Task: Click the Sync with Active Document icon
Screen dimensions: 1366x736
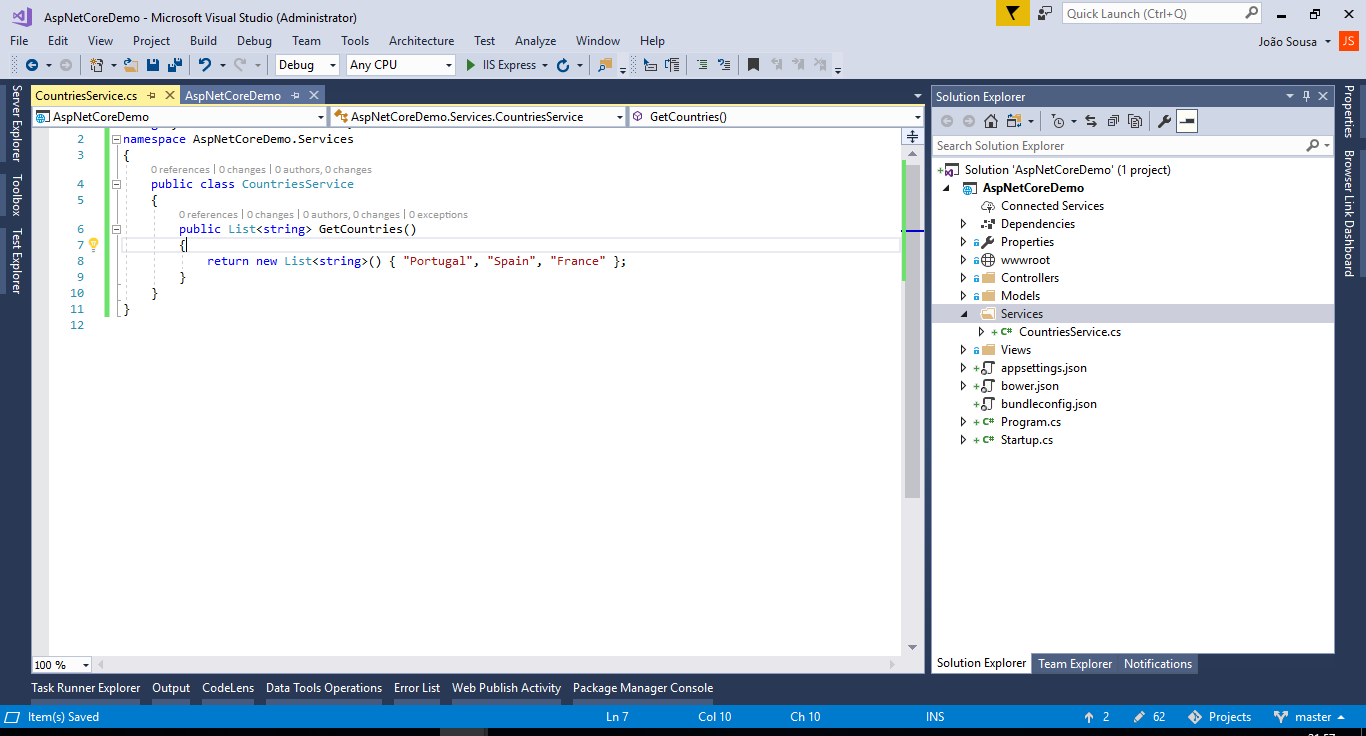Action: pyautogui.click(x=1090, y=121)
